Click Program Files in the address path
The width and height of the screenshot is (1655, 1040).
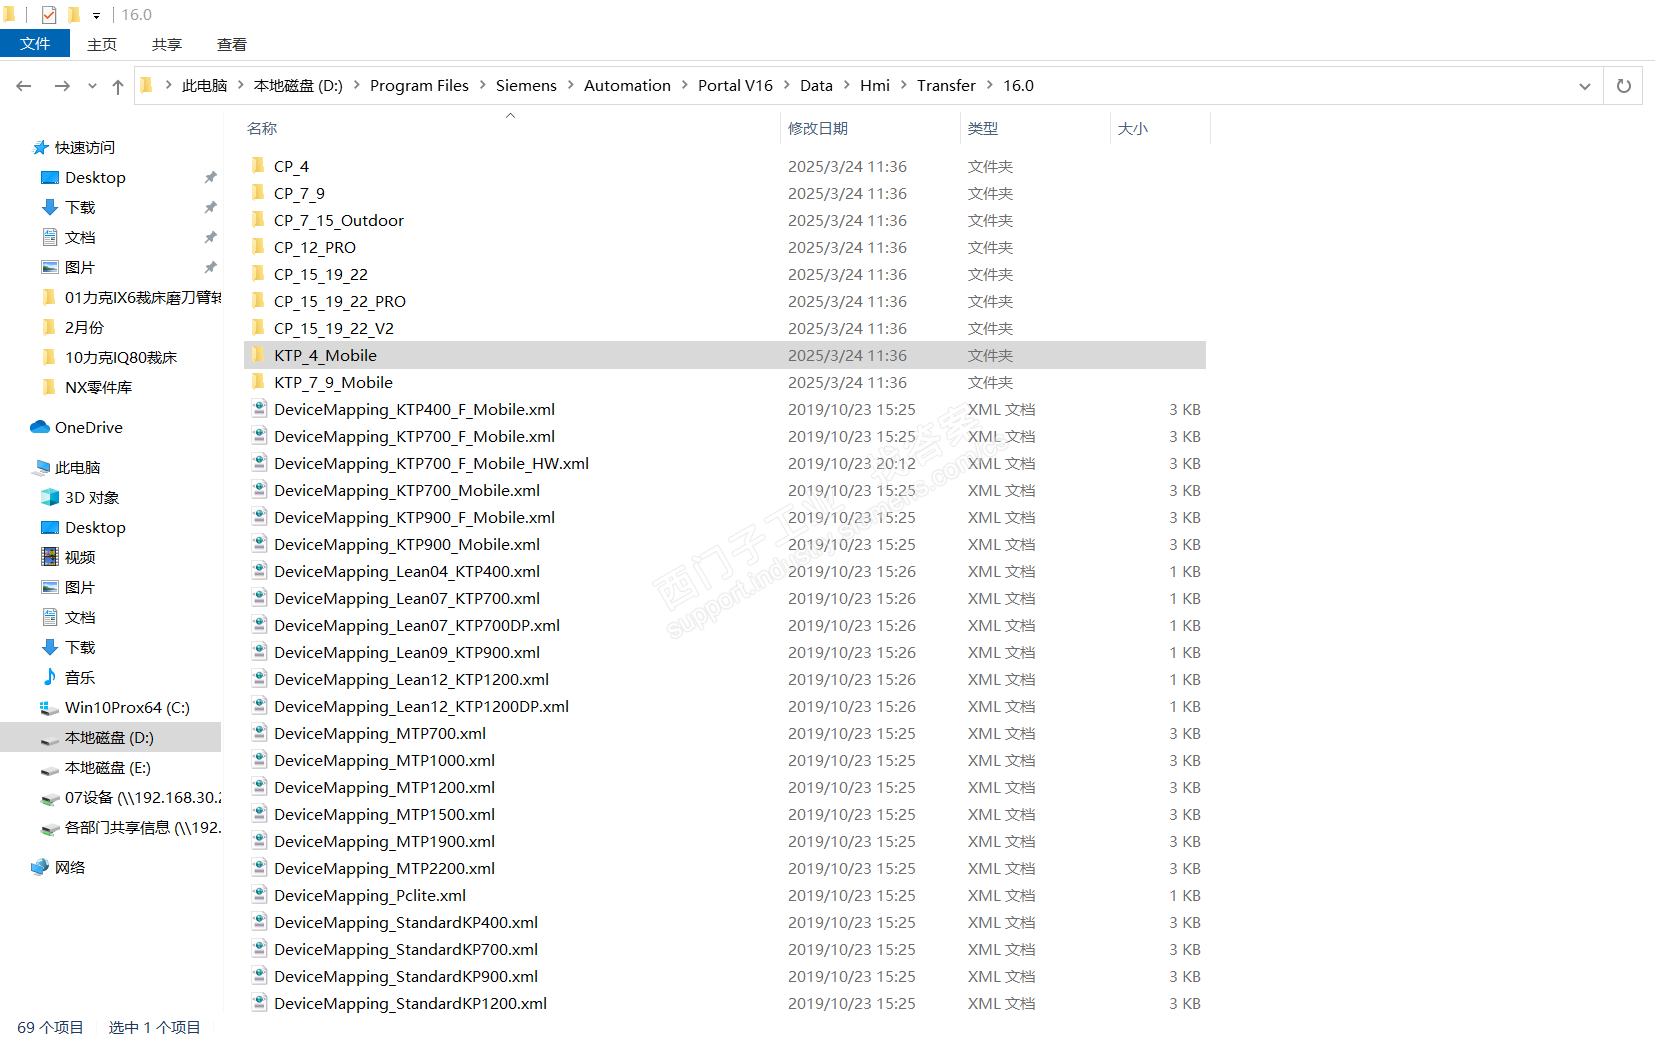(x=419, y=86)
